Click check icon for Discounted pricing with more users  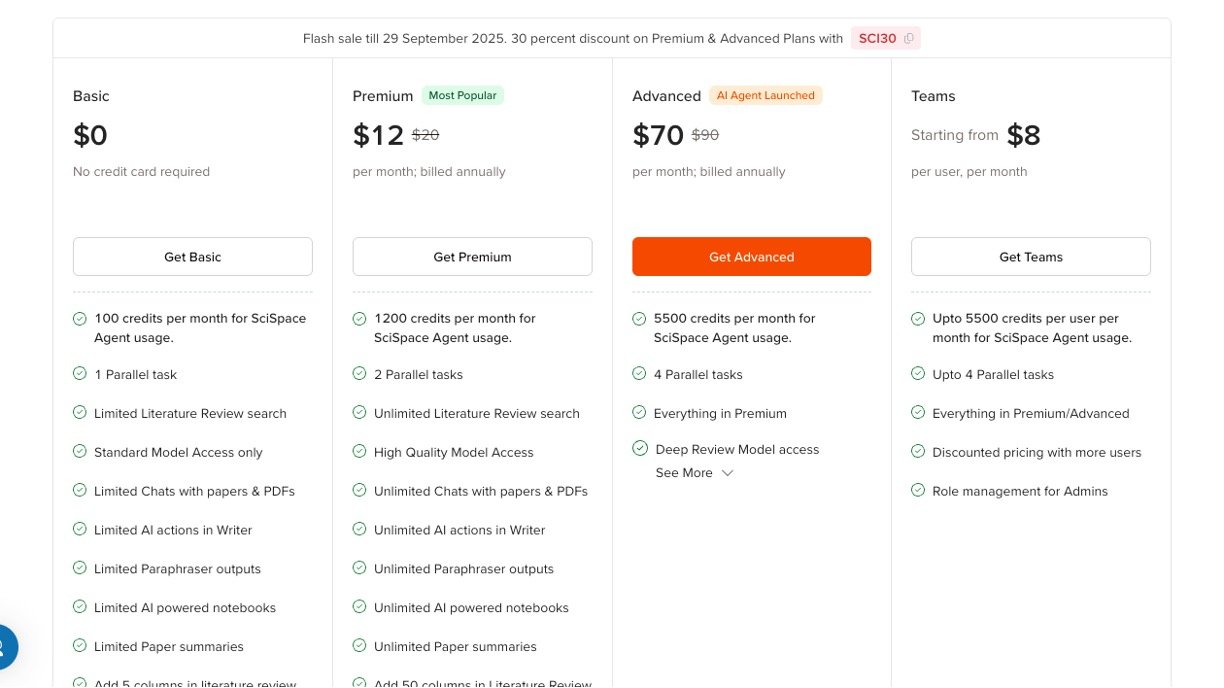918,451
